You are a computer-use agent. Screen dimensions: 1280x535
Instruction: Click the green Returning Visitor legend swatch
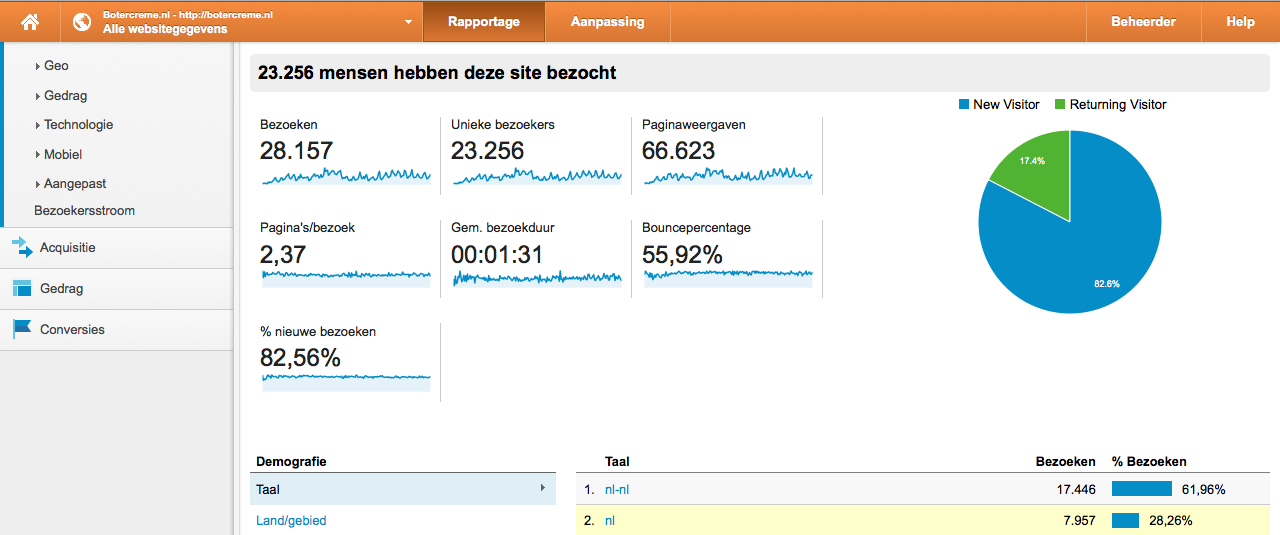(1060, 105)
